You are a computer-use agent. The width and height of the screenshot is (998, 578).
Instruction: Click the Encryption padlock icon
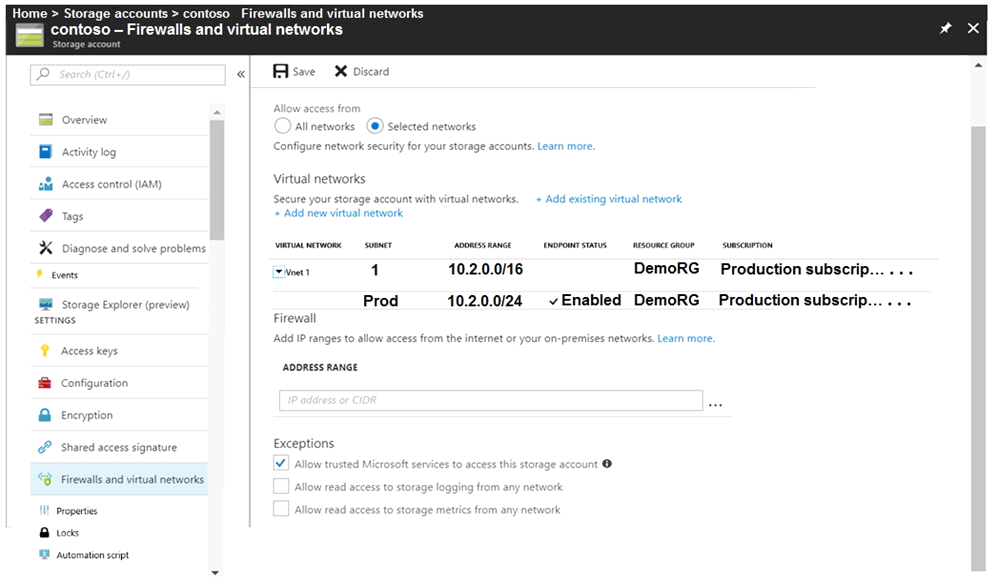click(x=45, y=415)
